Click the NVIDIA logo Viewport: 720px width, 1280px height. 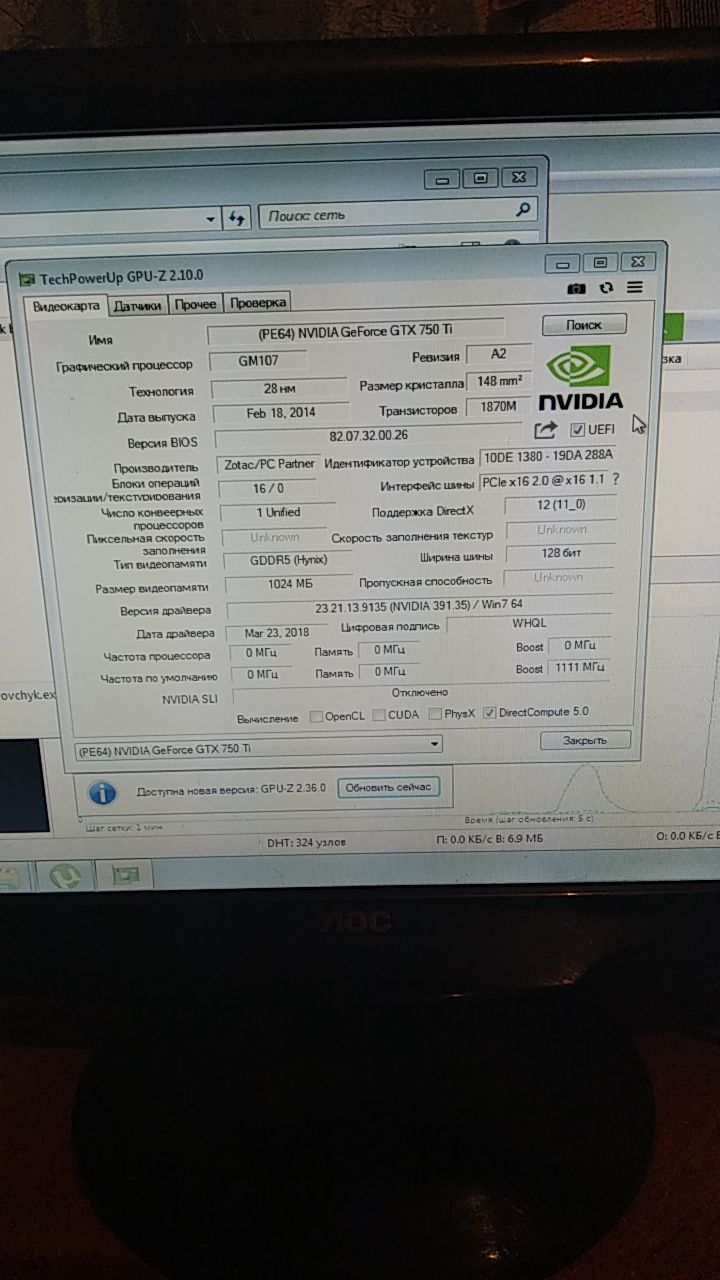pyautogui.click(x=579, y=378)
